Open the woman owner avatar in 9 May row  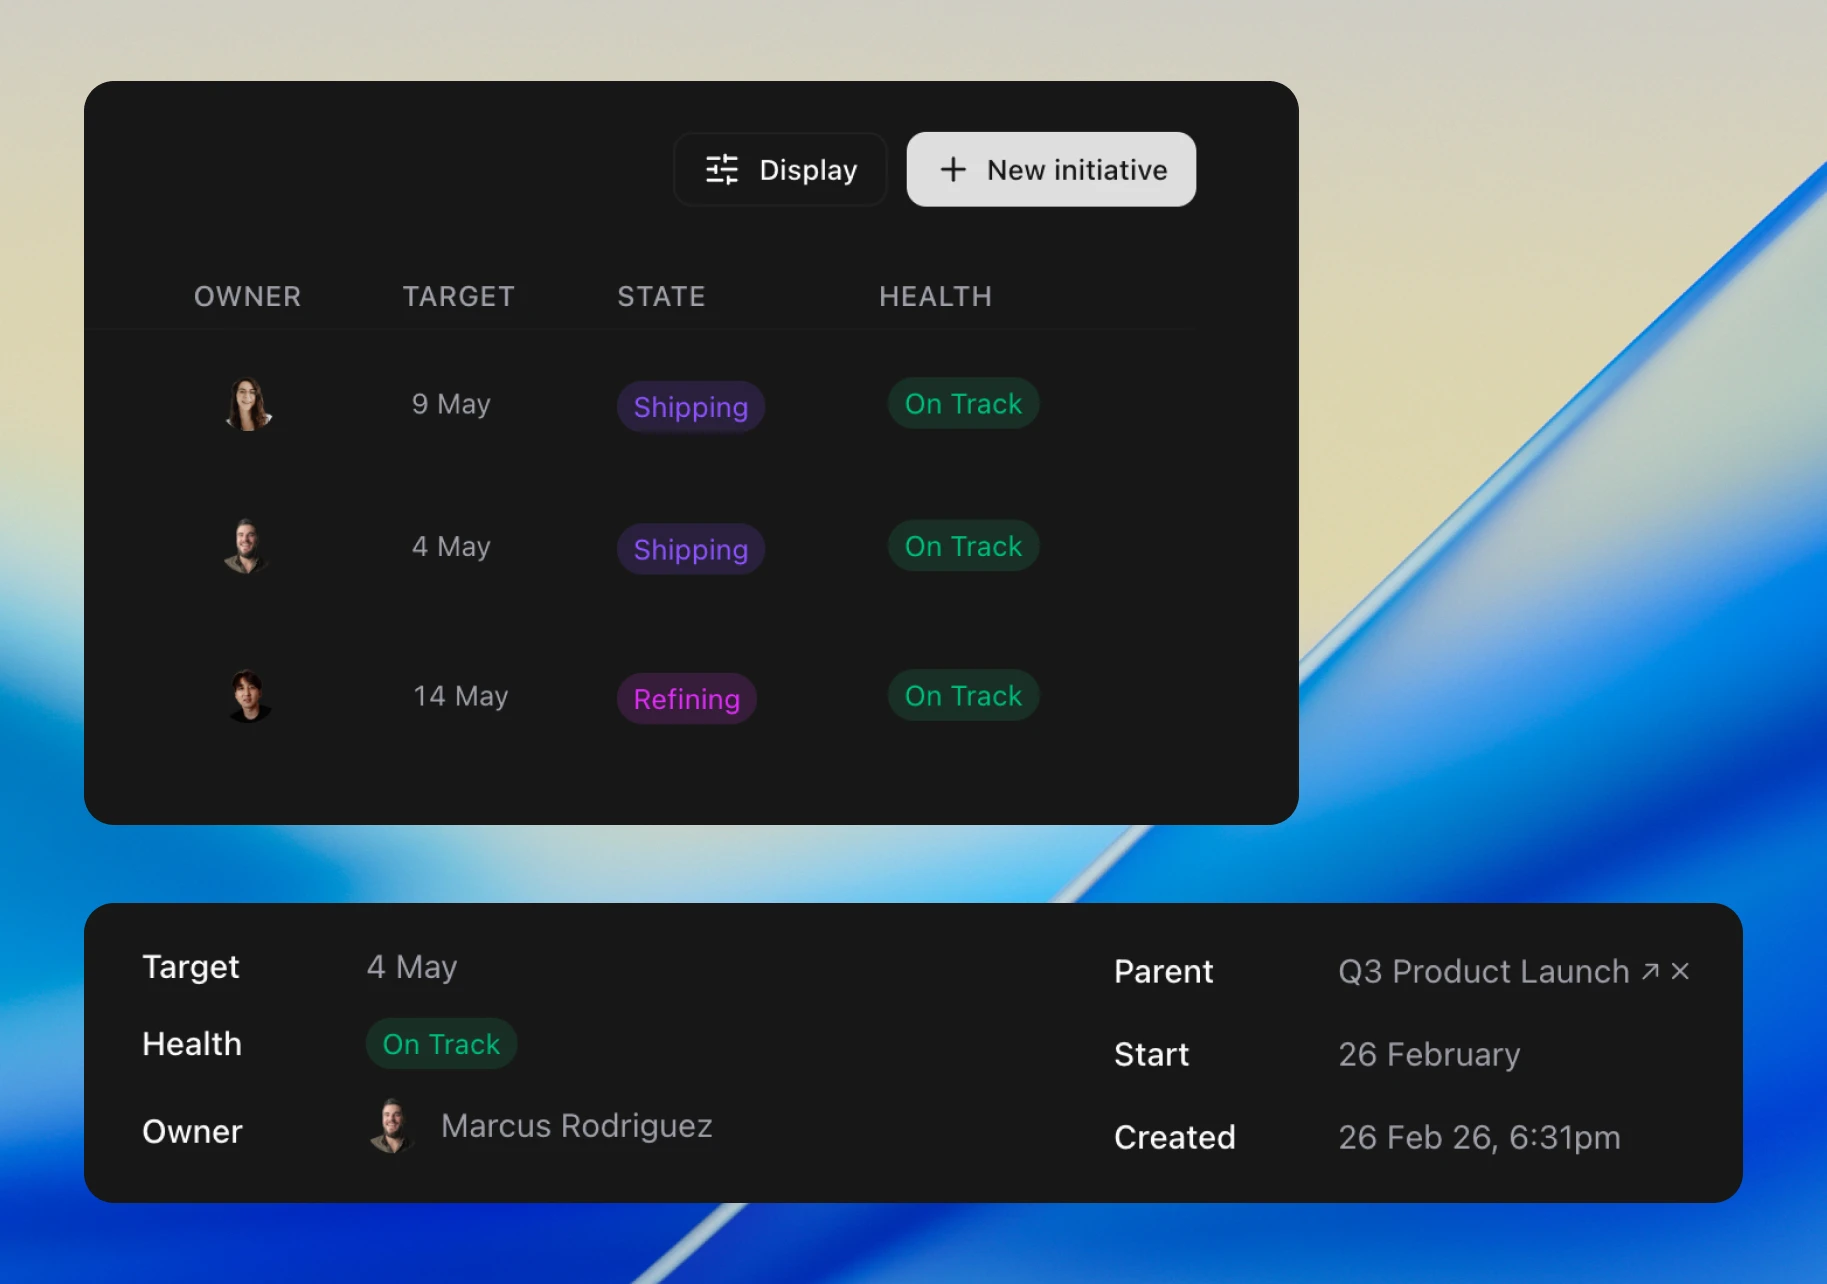(248, 404)
